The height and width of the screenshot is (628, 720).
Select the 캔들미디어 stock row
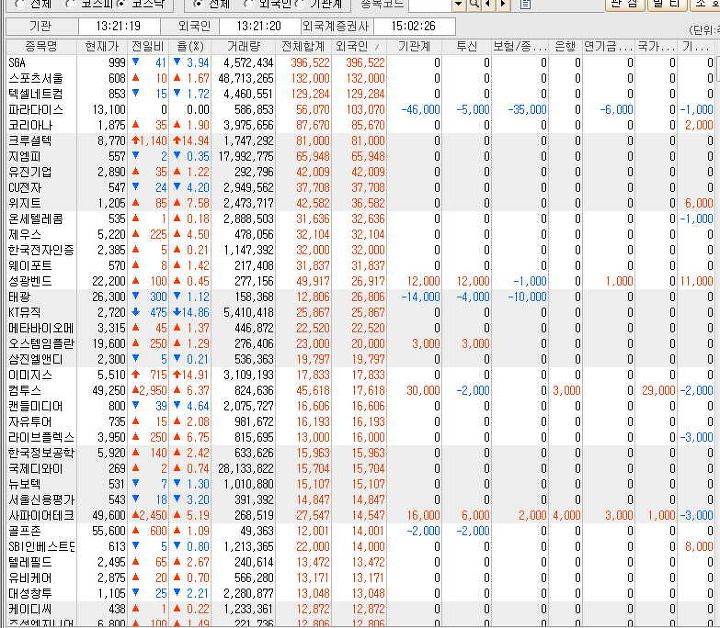(360, 406)
